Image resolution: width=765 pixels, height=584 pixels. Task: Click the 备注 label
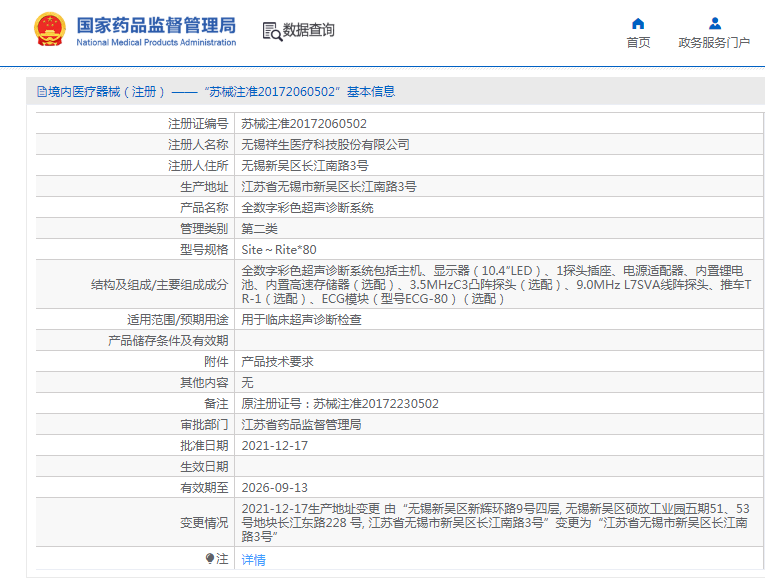[216, 403]
